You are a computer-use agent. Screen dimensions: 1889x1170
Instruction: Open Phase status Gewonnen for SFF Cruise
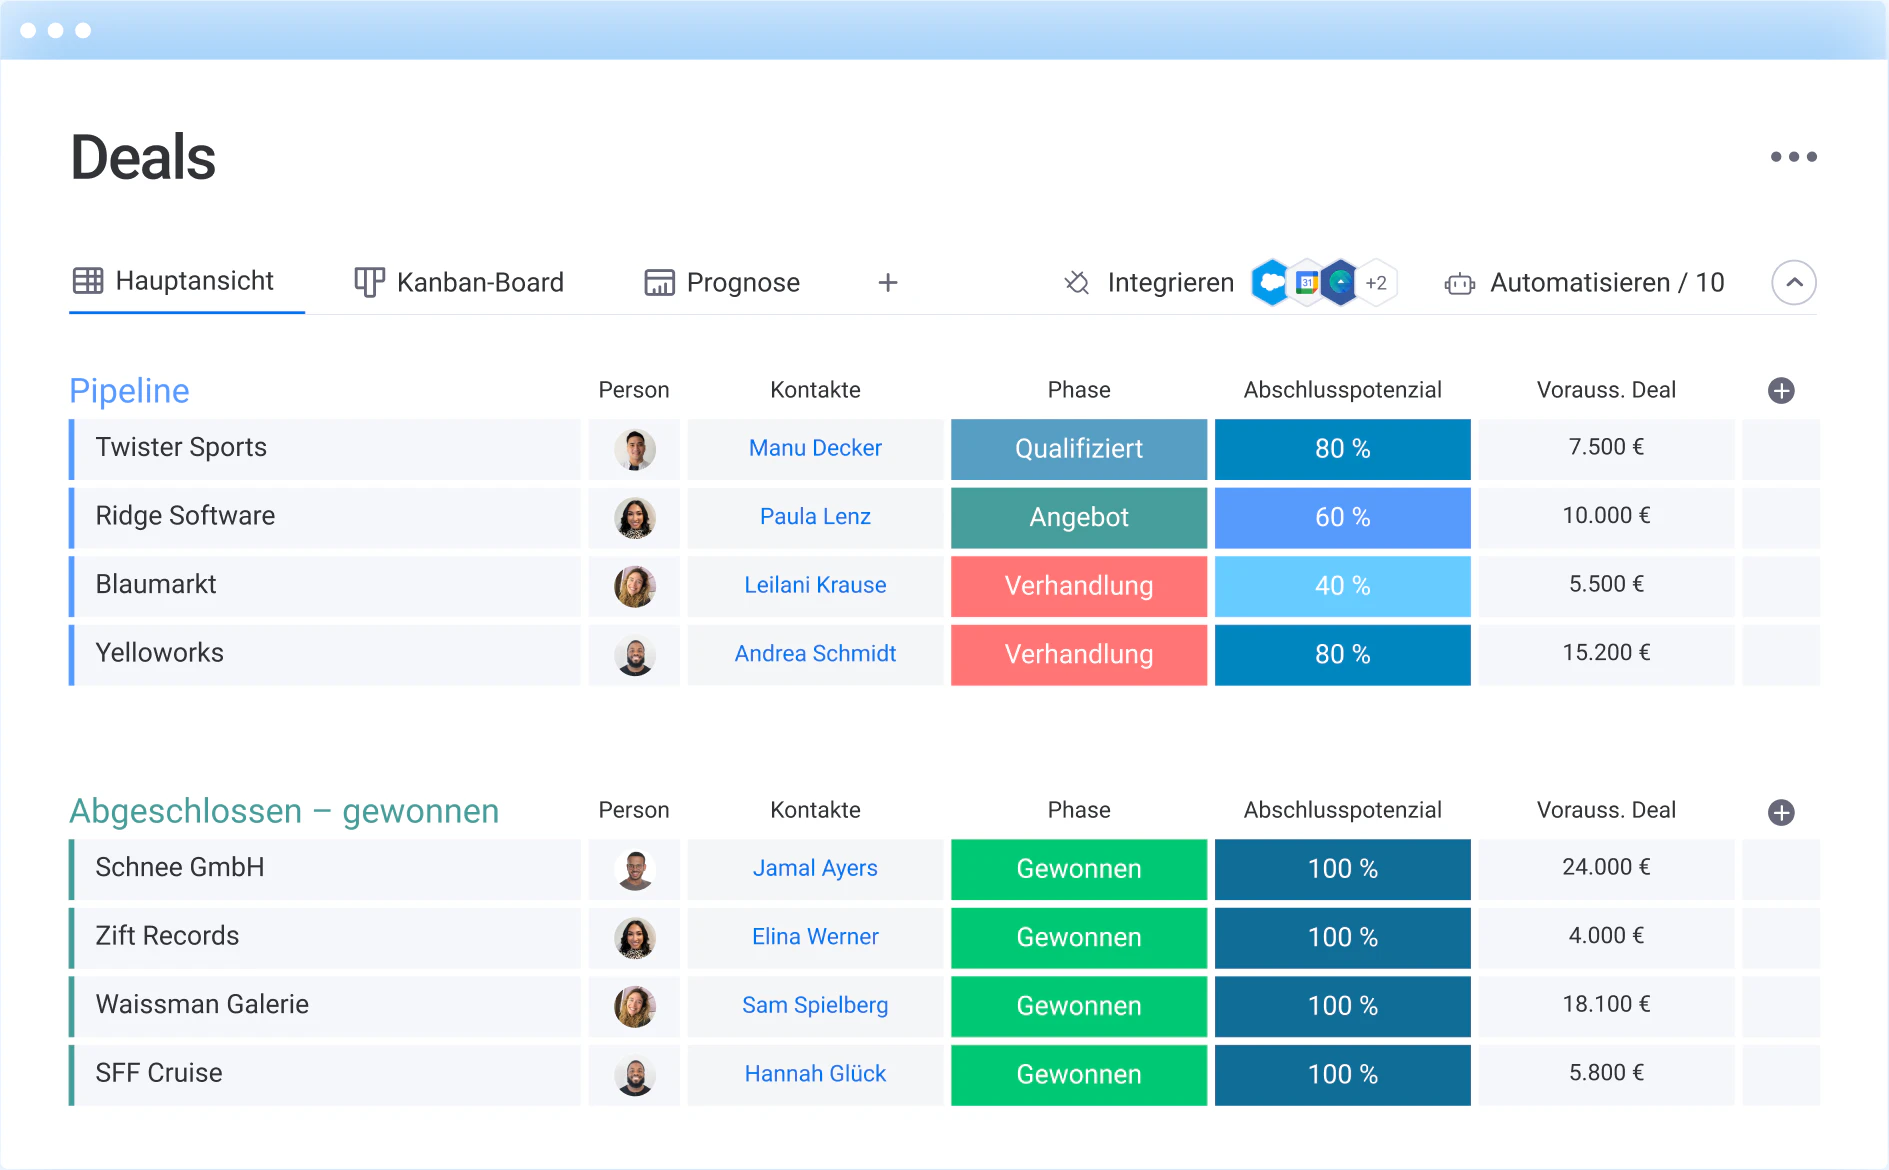1079,1075
